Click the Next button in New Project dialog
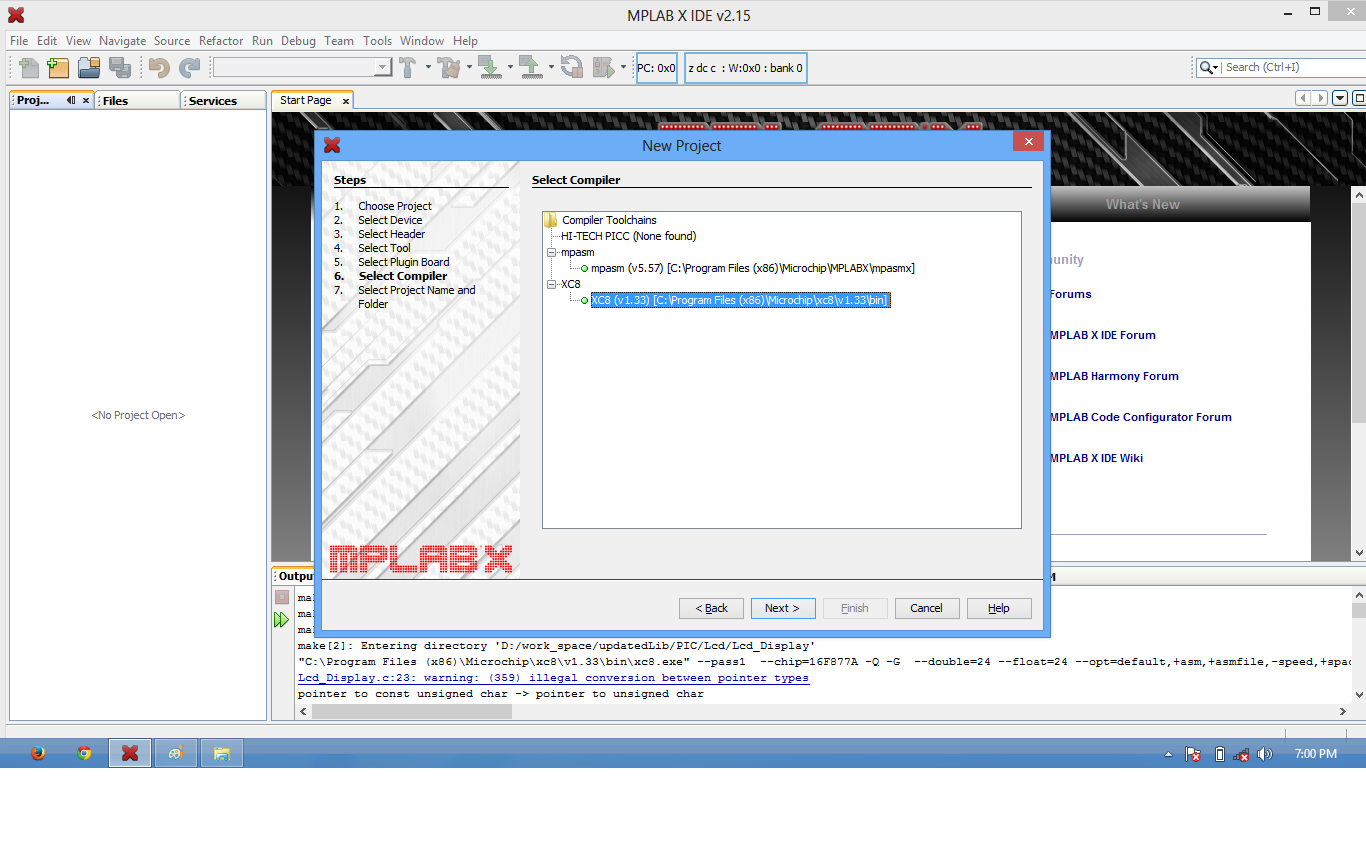 pyautogui.click(x=783, y=608)
